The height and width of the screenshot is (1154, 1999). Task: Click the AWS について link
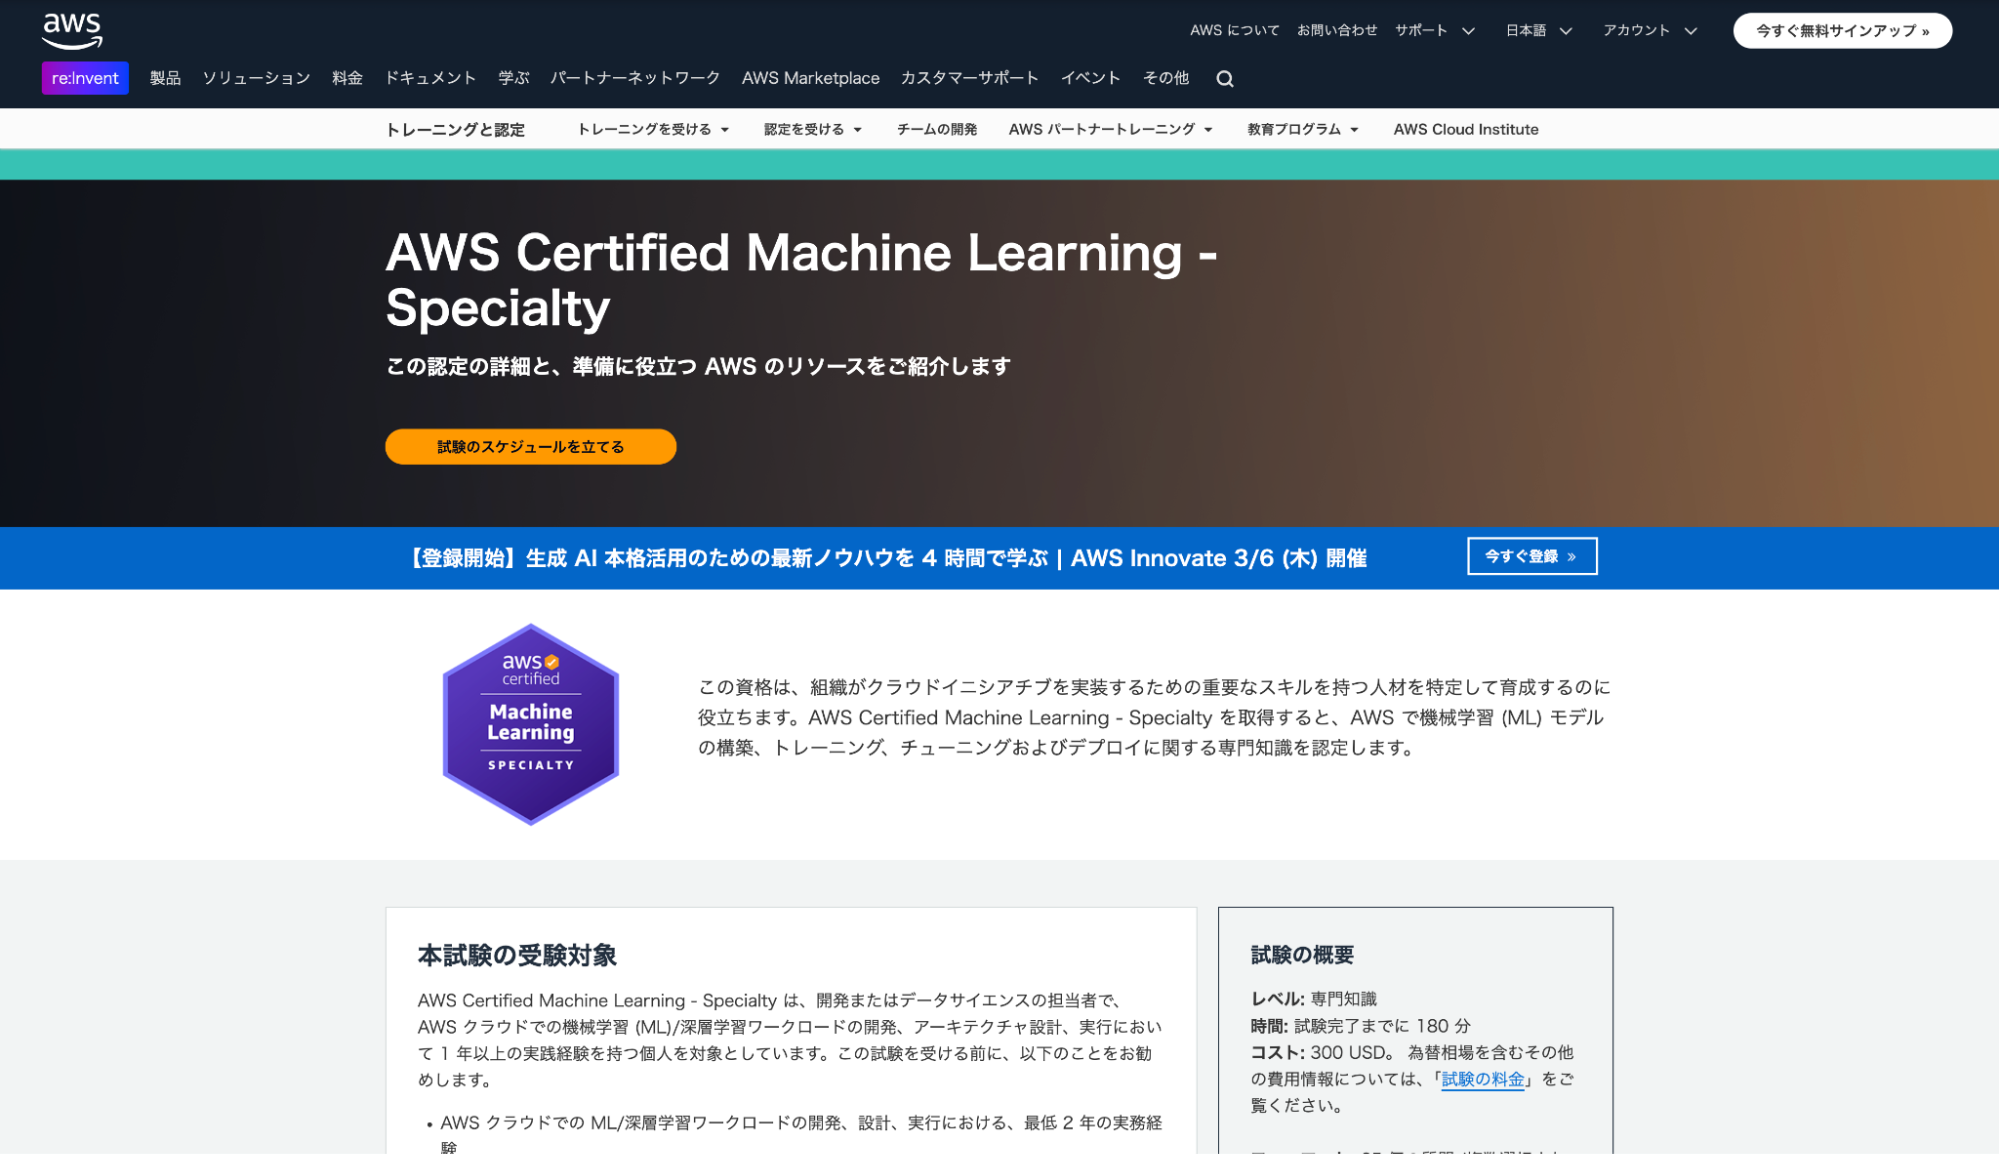pyautogui.click(x=1234, y=30)
